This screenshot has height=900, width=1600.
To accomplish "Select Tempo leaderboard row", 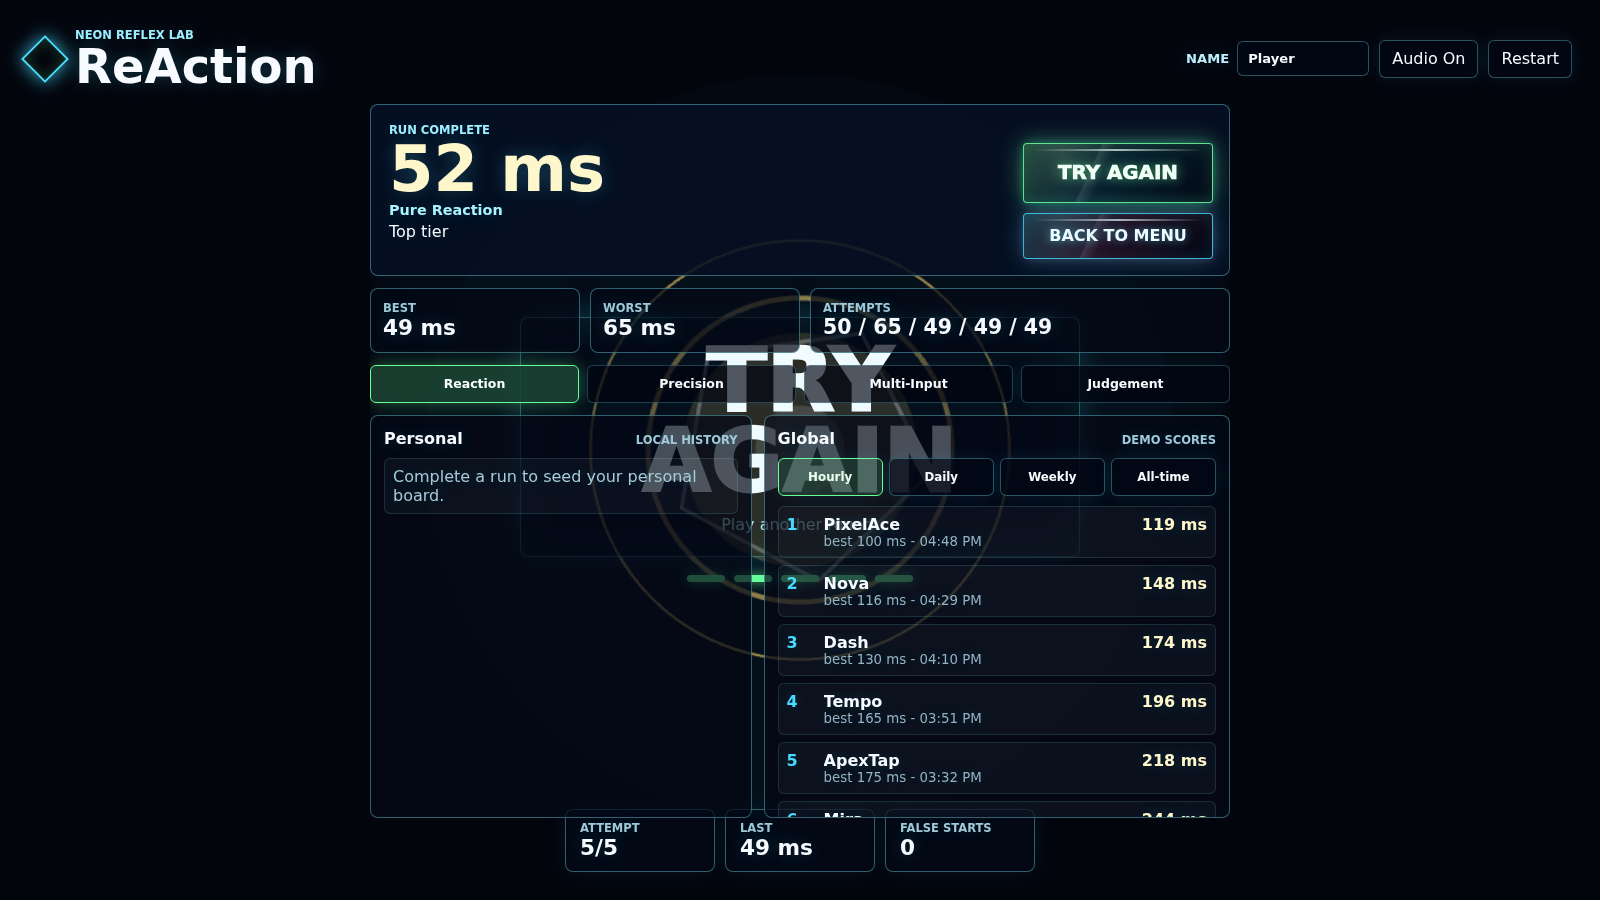I will coord(997,709).
